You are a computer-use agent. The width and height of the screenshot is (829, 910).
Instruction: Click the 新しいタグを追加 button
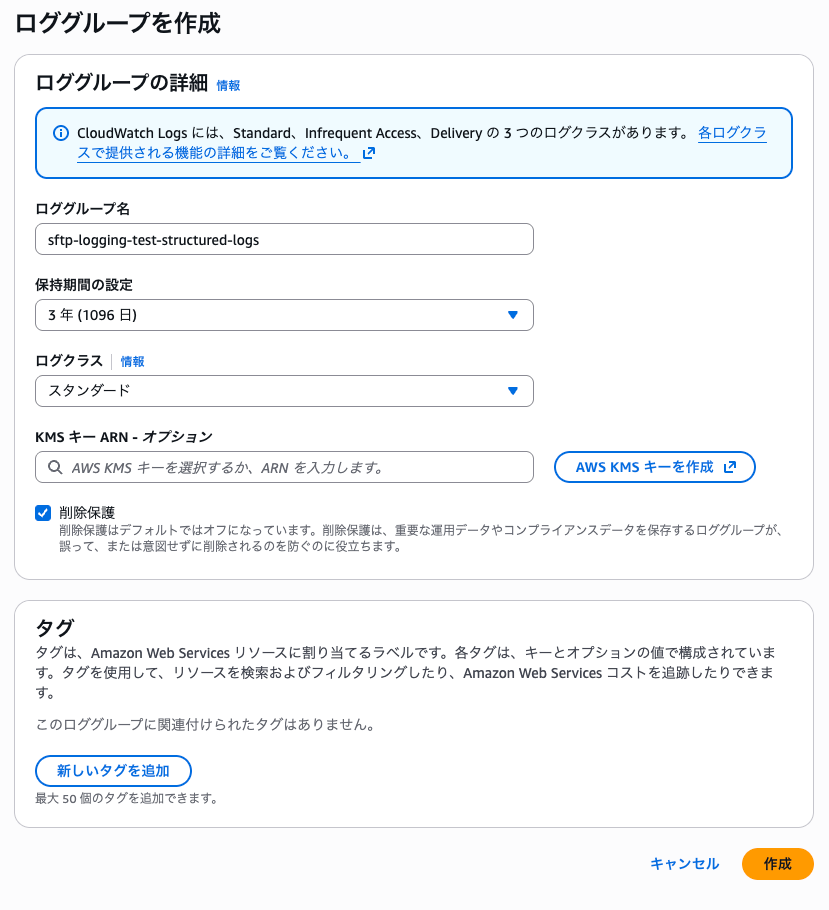point(113,771)
